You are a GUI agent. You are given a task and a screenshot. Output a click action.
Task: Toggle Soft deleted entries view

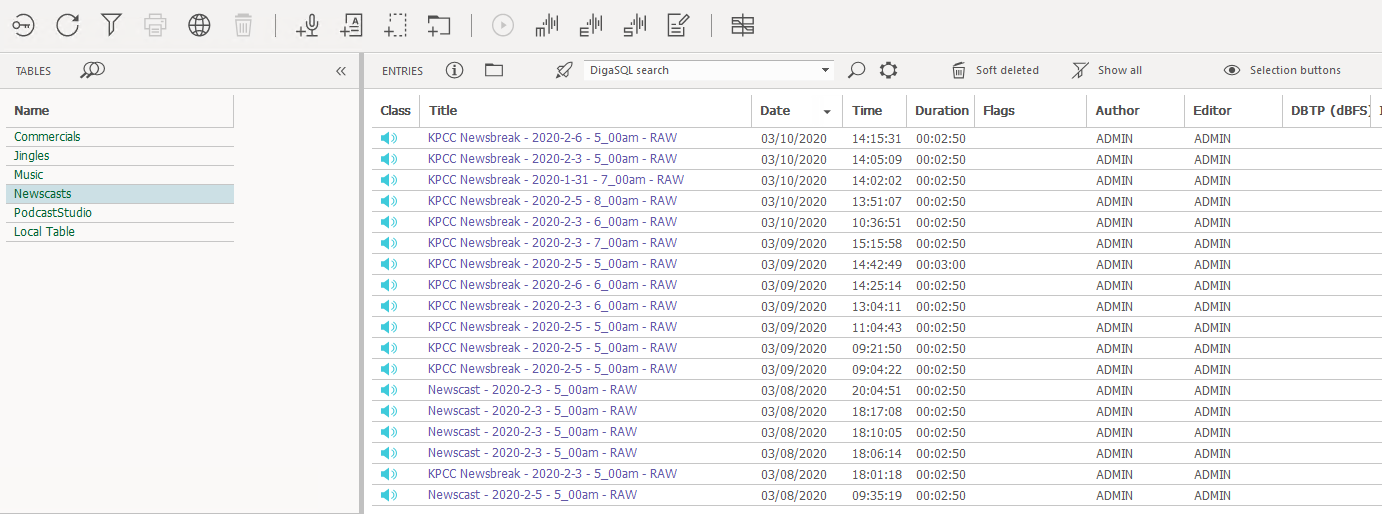pos(995,70)
